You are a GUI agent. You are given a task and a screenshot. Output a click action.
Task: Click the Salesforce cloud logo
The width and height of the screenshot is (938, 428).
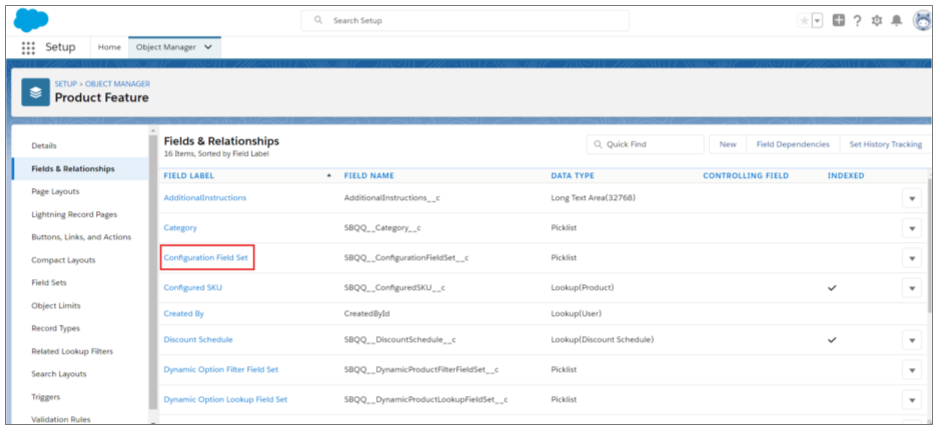coord(31,20)
